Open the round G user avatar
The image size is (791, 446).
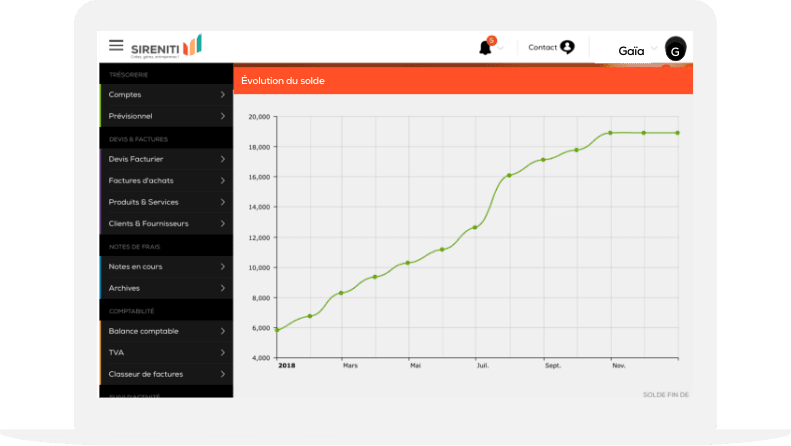pyautogui.click(x=677, y=50)
